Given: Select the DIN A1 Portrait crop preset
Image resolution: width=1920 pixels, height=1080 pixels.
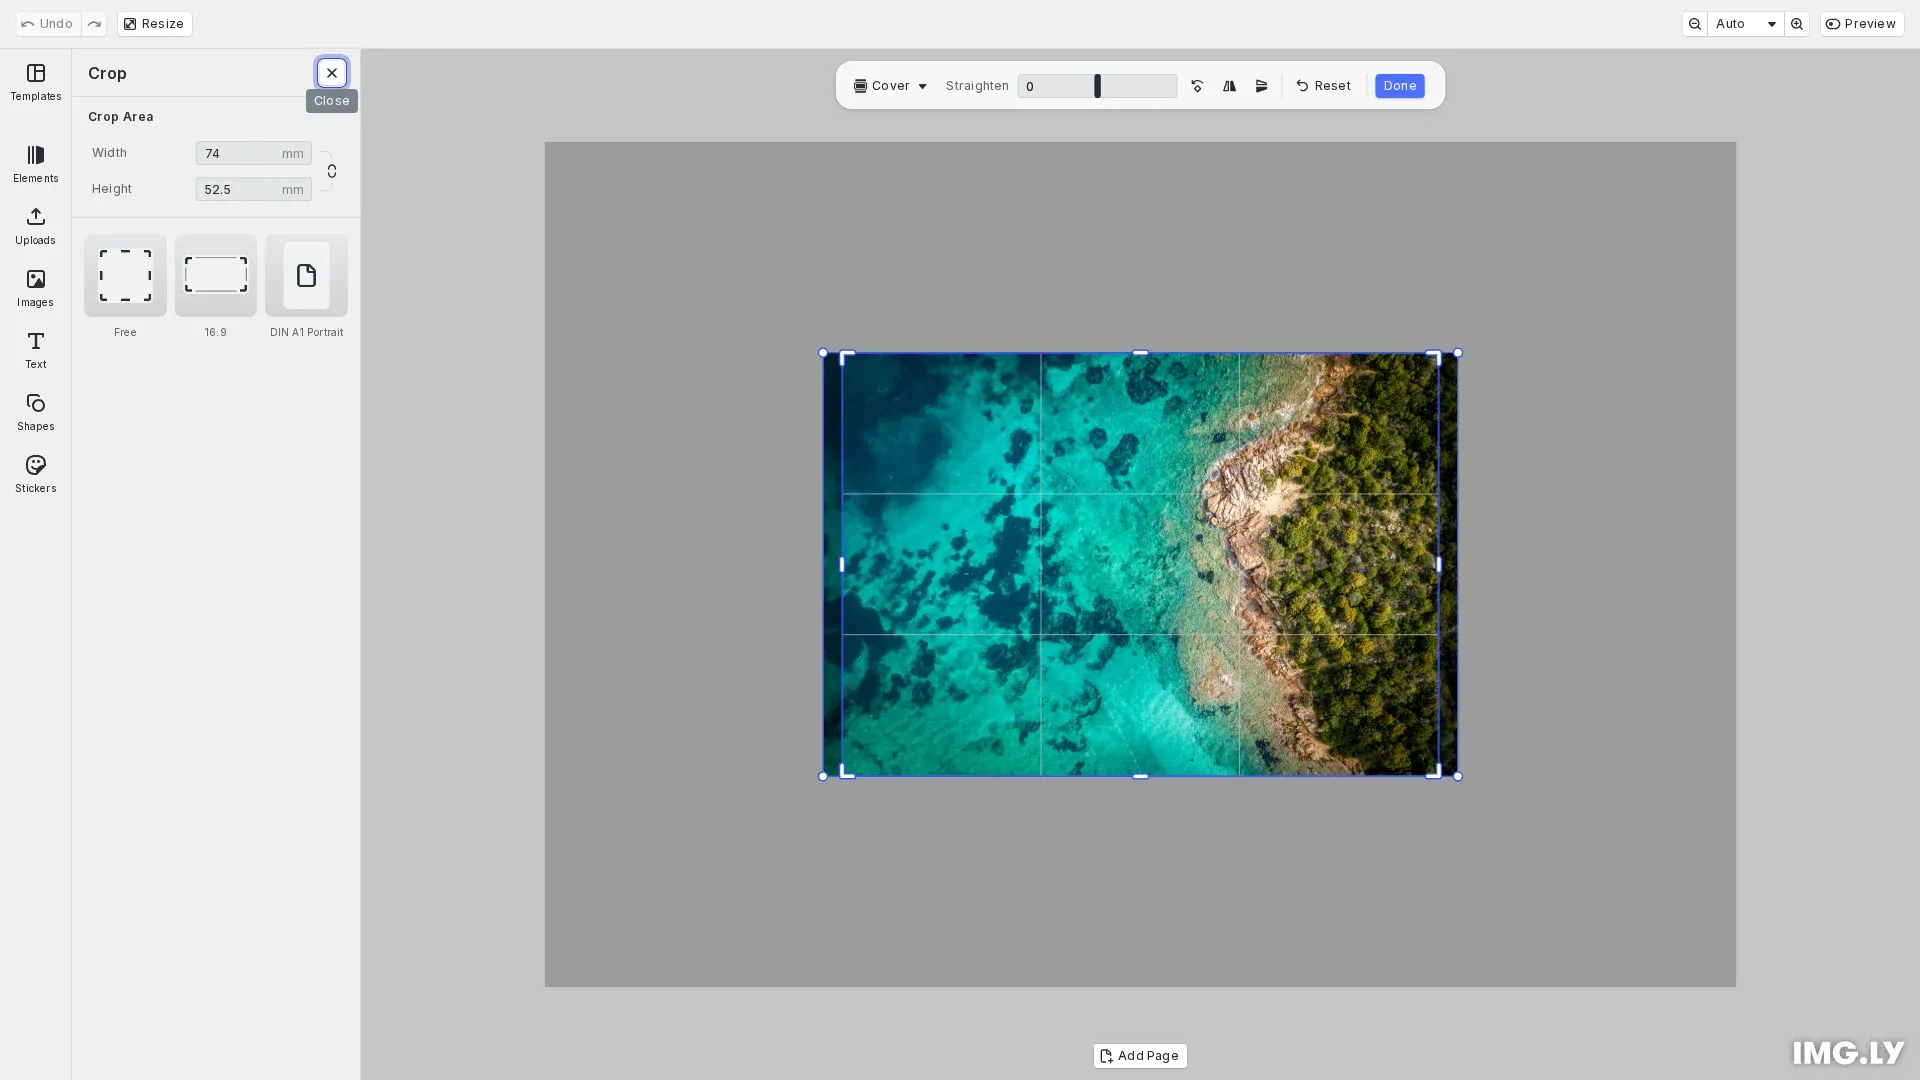Looking at the screenshot, I should (x=306, y=275).
